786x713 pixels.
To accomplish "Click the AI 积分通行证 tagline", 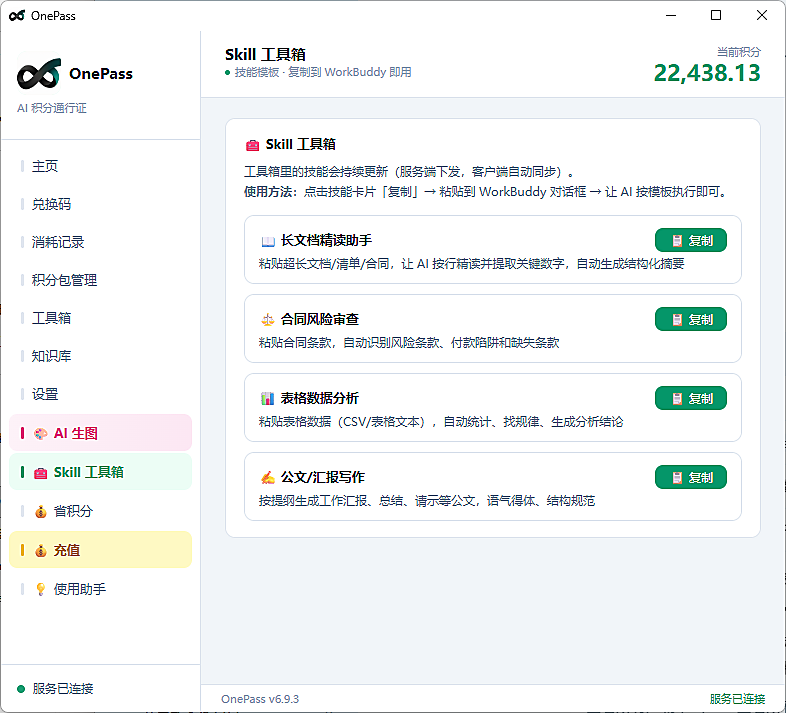I will point(52,108).
